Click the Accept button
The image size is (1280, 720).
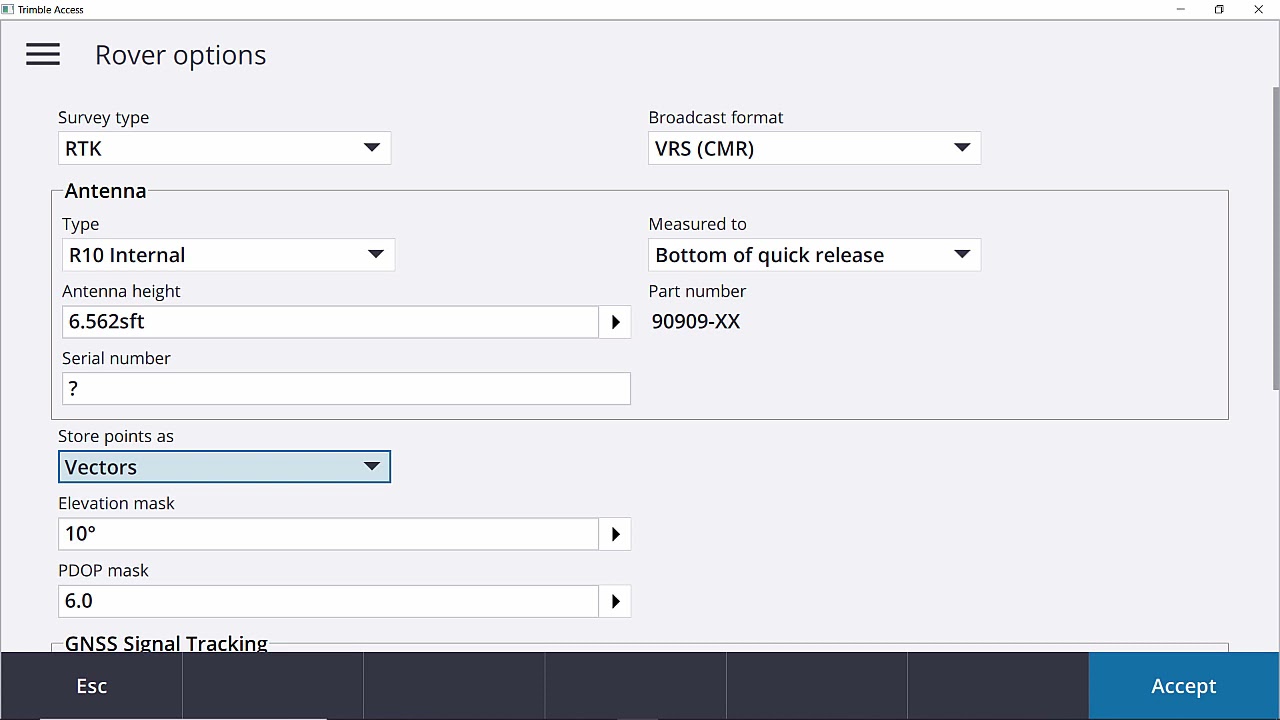point(1183,686)
